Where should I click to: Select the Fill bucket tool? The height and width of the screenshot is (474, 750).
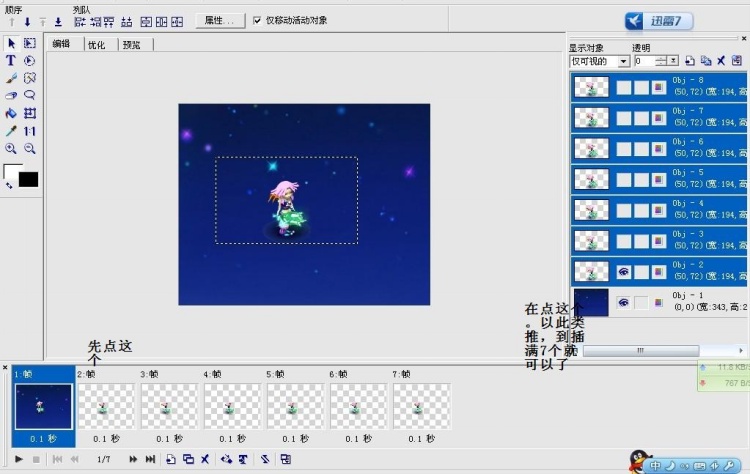click(11, 113)
